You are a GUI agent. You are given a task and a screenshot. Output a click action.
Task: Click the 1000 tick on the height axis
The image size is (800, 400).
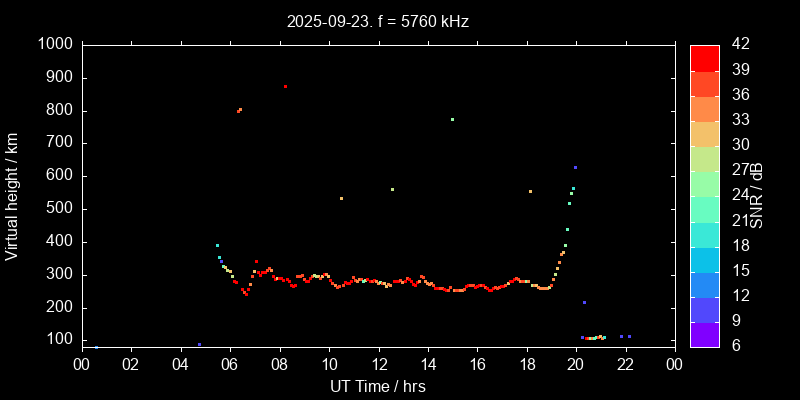(x=54, y=44)
